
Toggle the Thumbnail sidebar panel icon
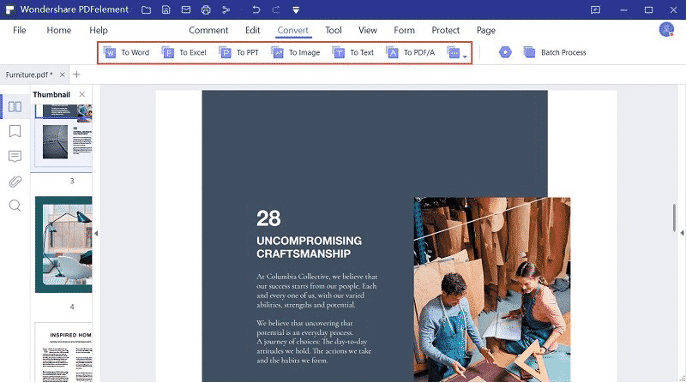15,106
